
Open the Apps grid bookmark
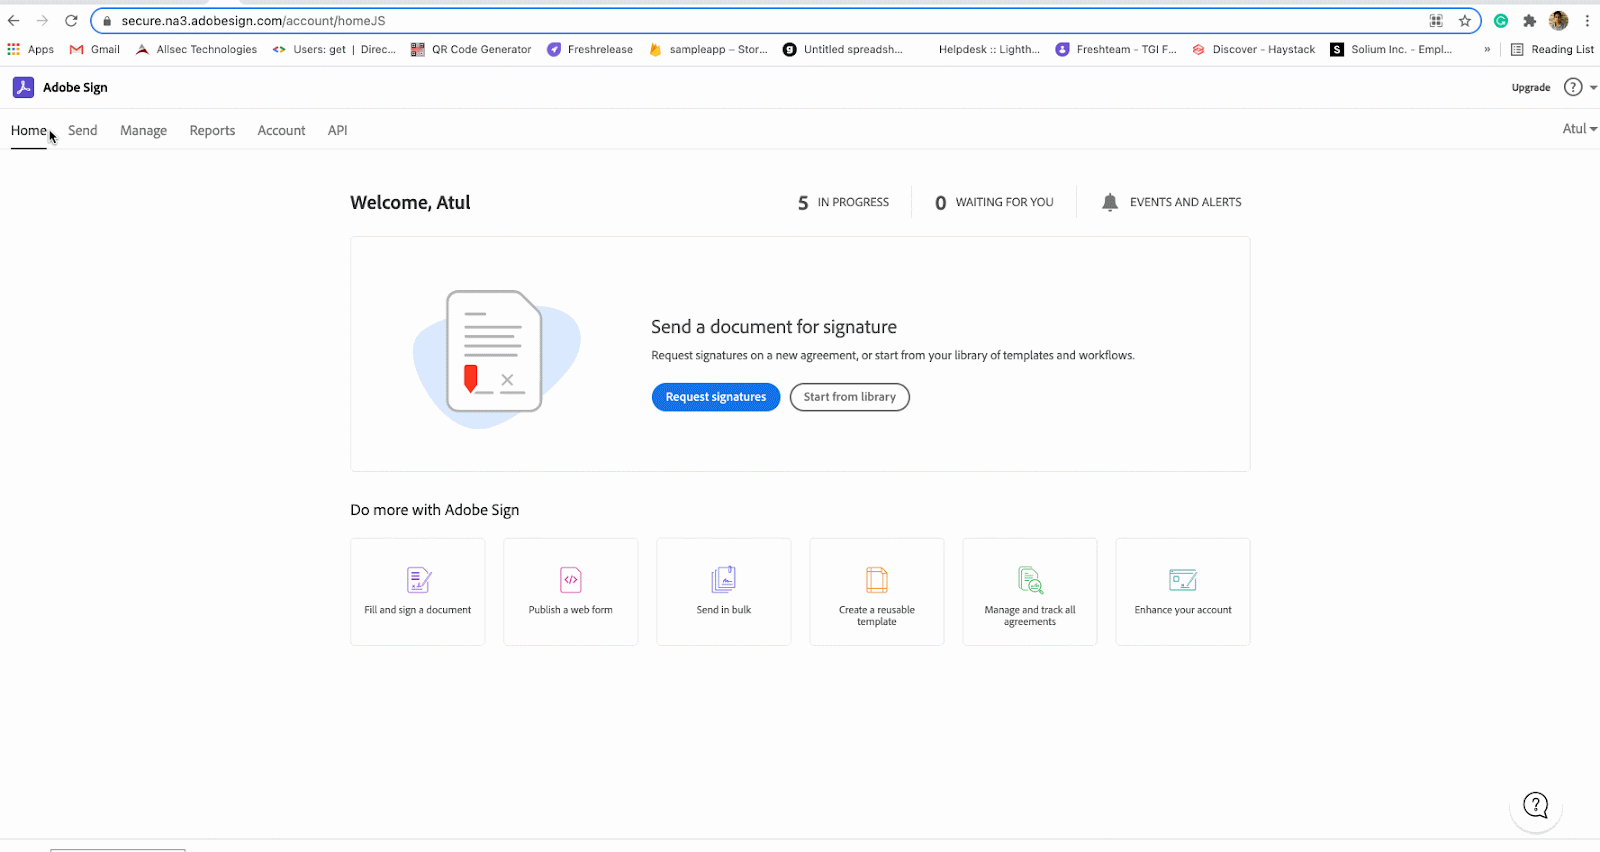(x=31, y=49)
